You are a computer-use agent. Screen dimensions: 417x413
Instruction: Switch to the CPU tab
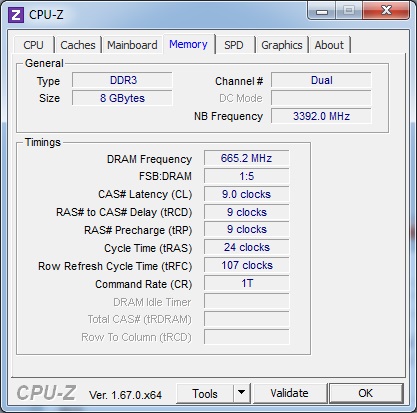(34, 45)
